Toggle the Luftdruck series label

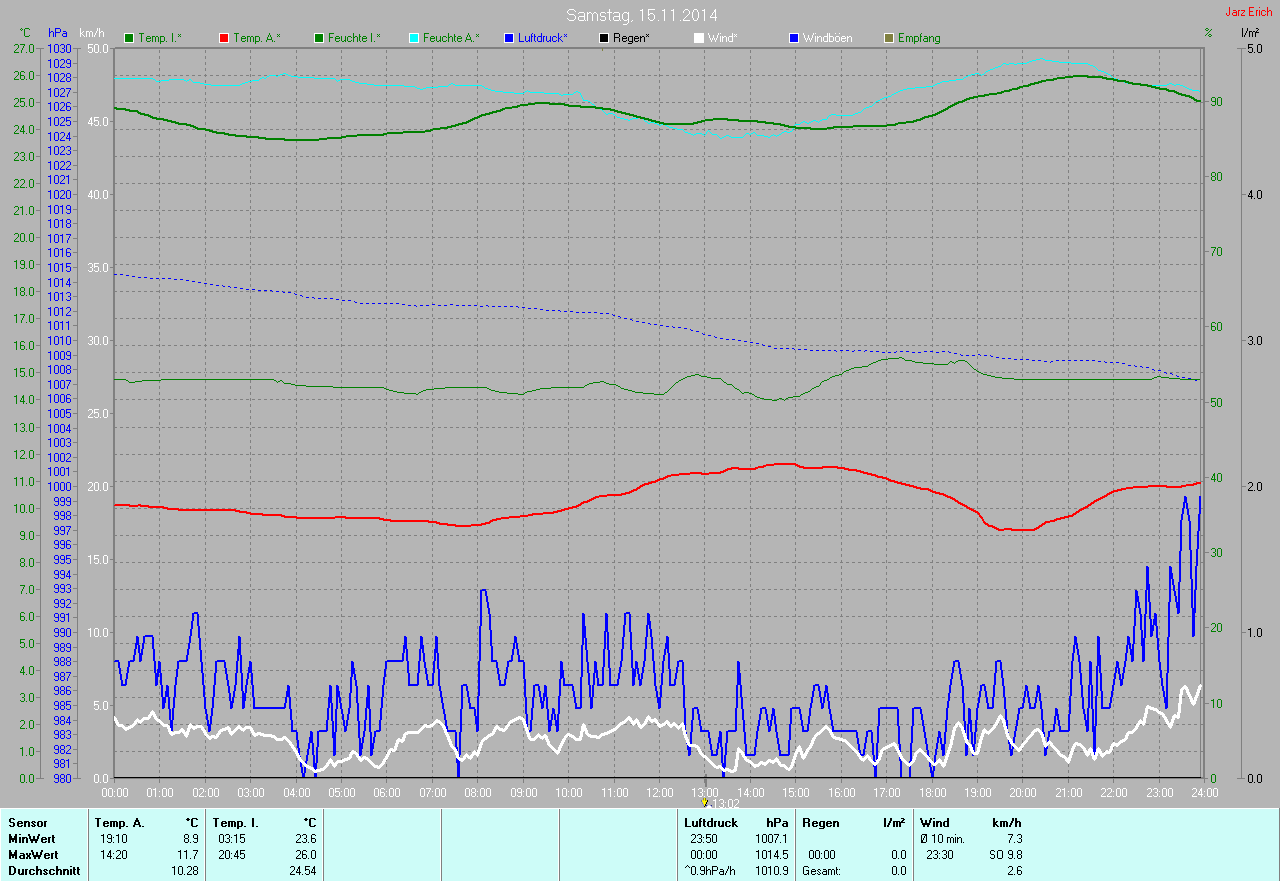pyautogui.click(x=543, y=38)
